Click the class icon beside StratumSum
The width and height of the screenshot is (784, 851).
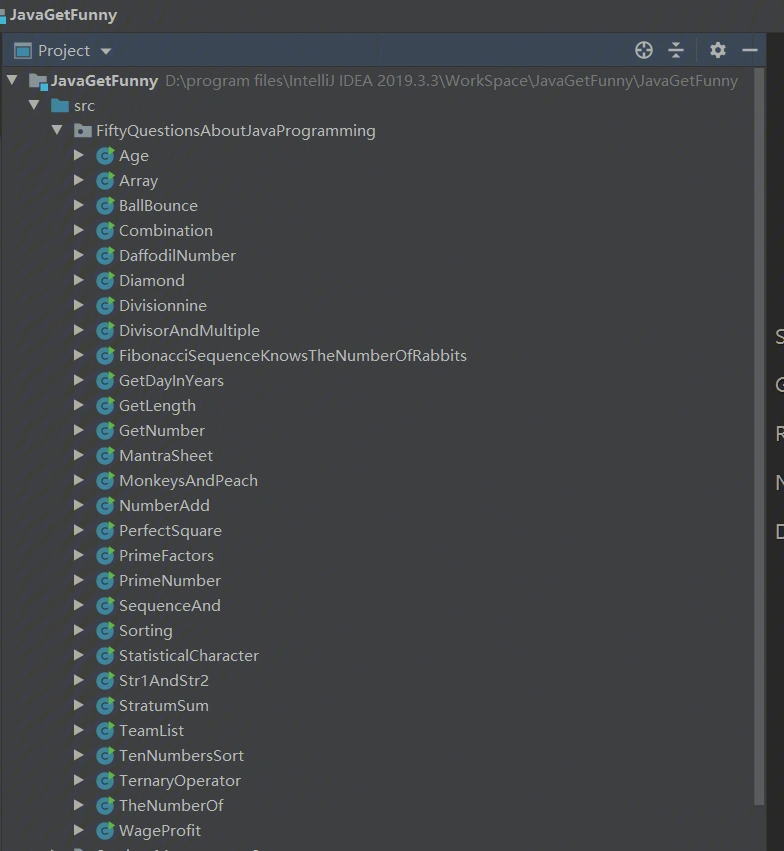pyautogui.click(x=105, y=704)
